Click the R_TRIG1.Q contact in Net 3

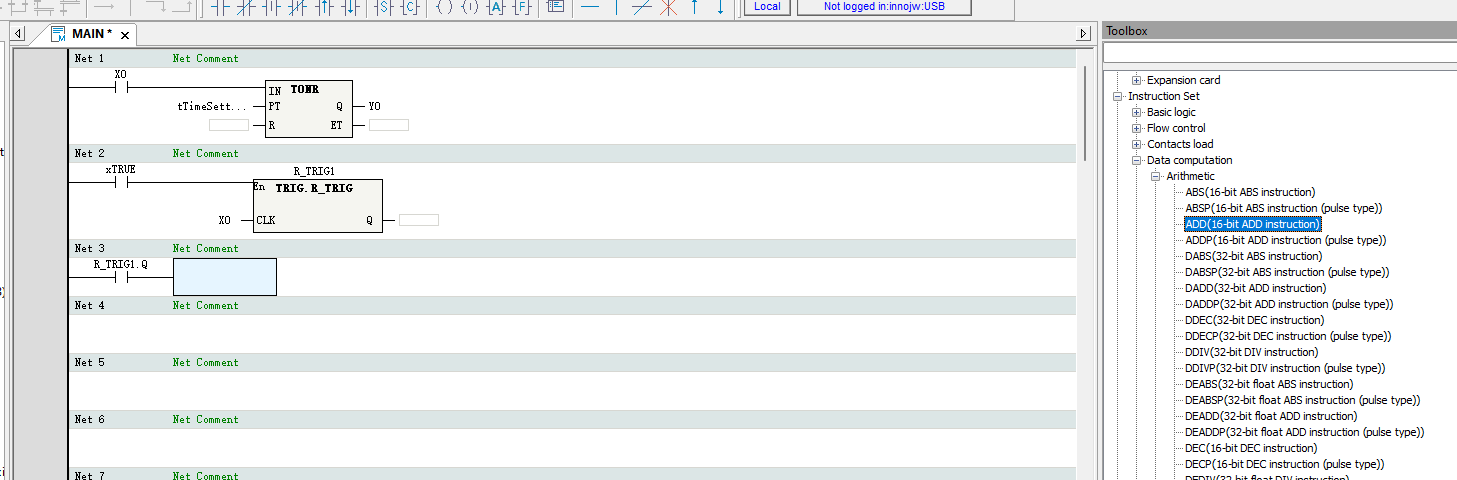click(x=121, y=277)
